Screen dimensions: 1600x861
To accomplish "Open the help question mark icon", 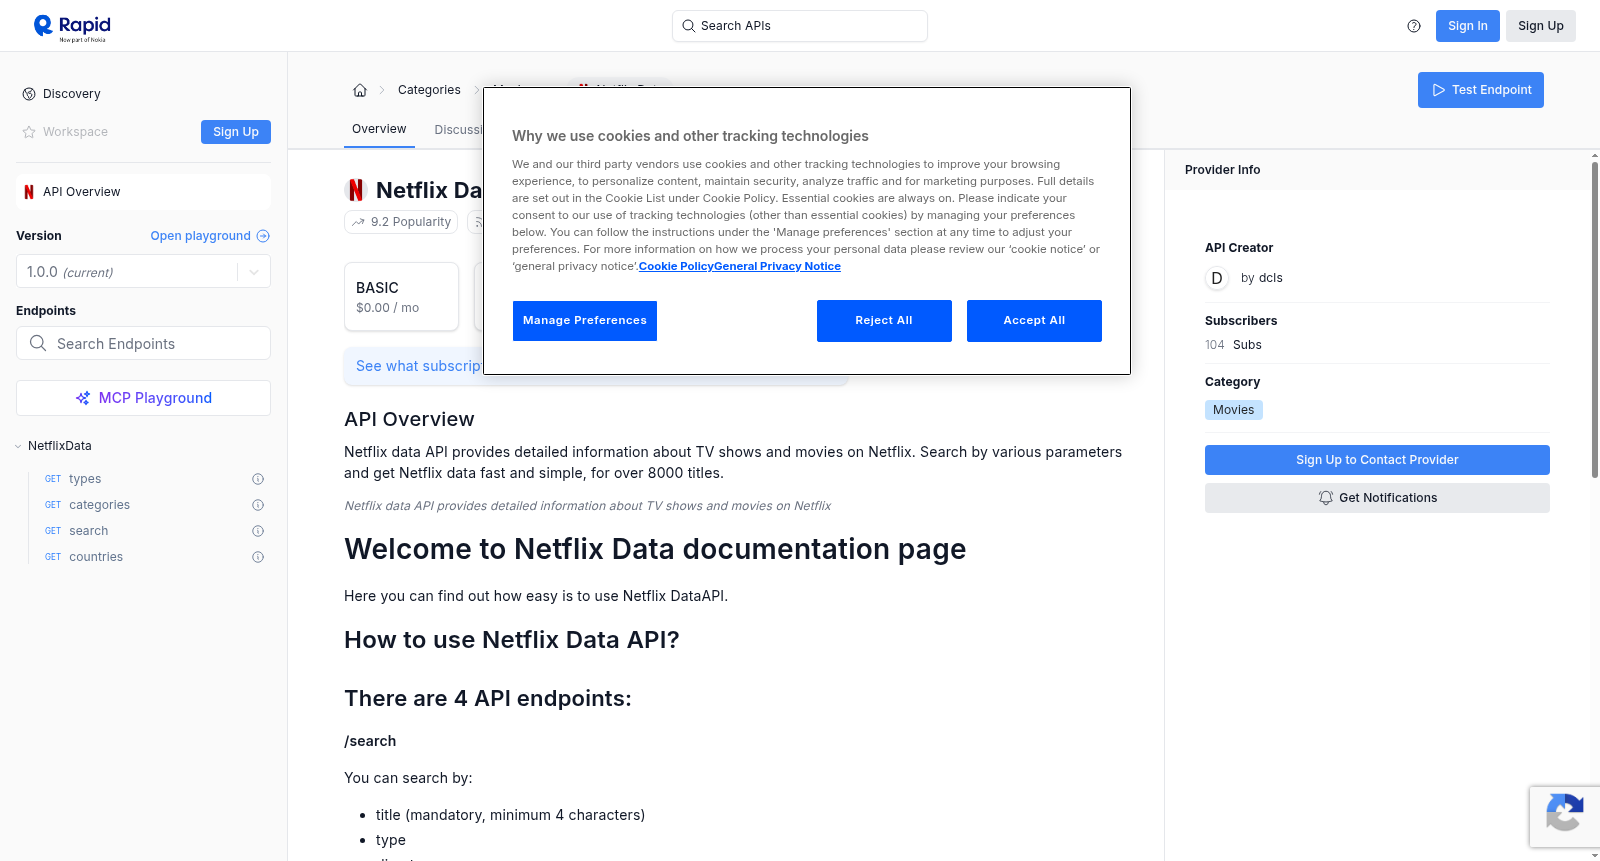I will click(x=1414, y=26).
